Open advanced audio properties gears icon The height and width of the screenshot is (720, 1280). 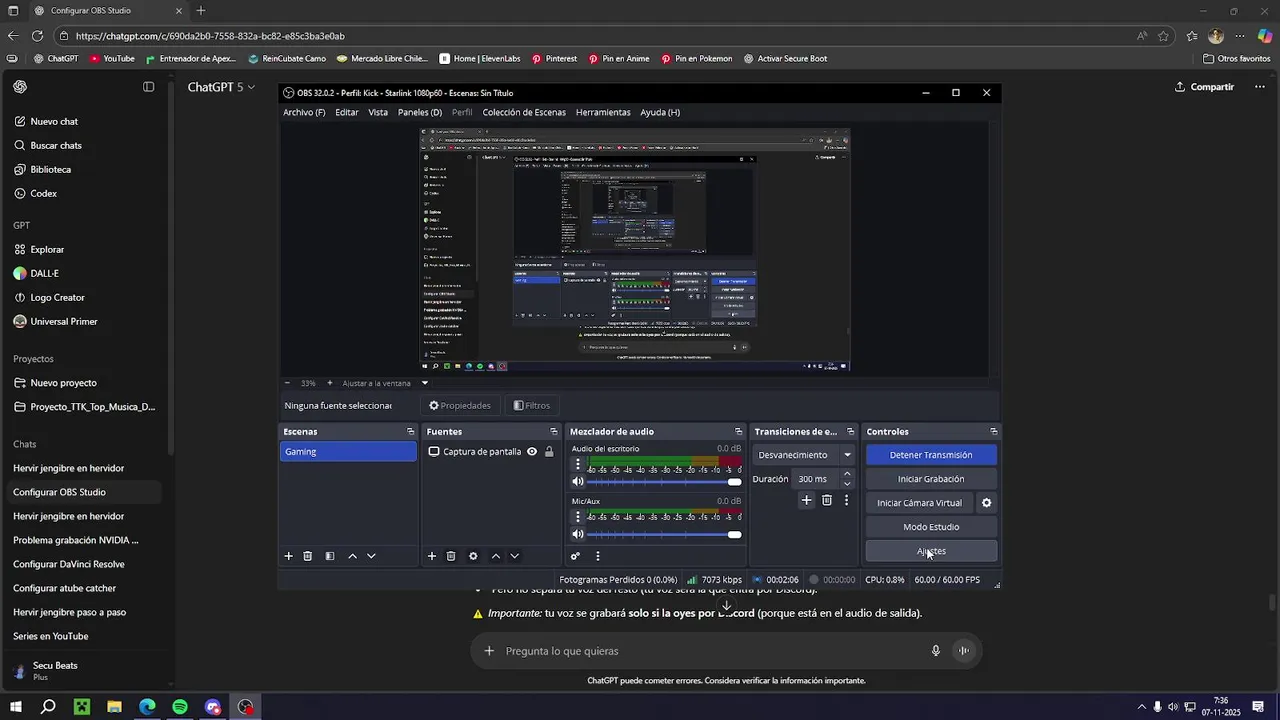pyautogui.click(x=575, y=556)
